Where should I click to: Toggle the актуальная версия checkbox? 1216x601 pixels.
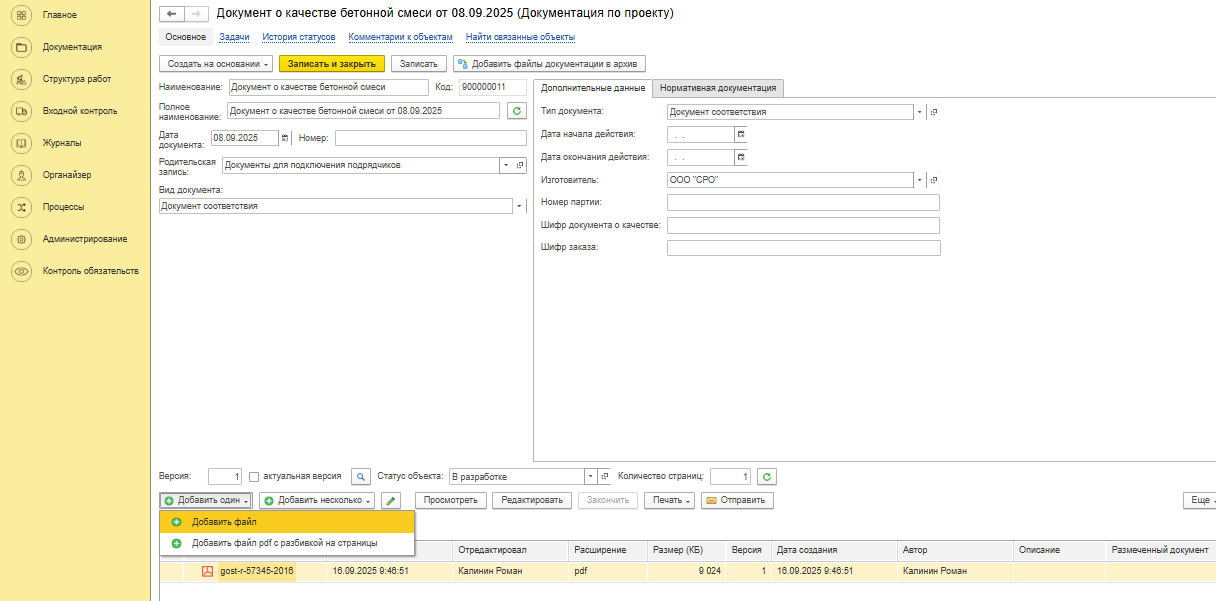click(x=254, y=477)
